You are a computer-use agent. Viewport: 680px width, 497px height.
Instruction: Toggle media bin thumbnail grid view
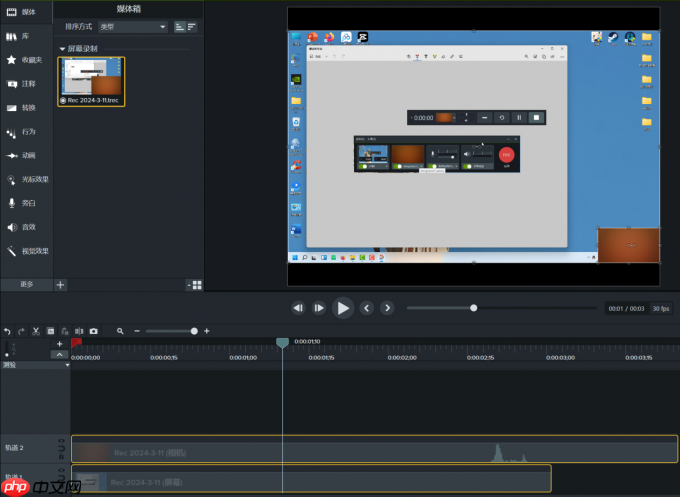(x=195, y=285)
